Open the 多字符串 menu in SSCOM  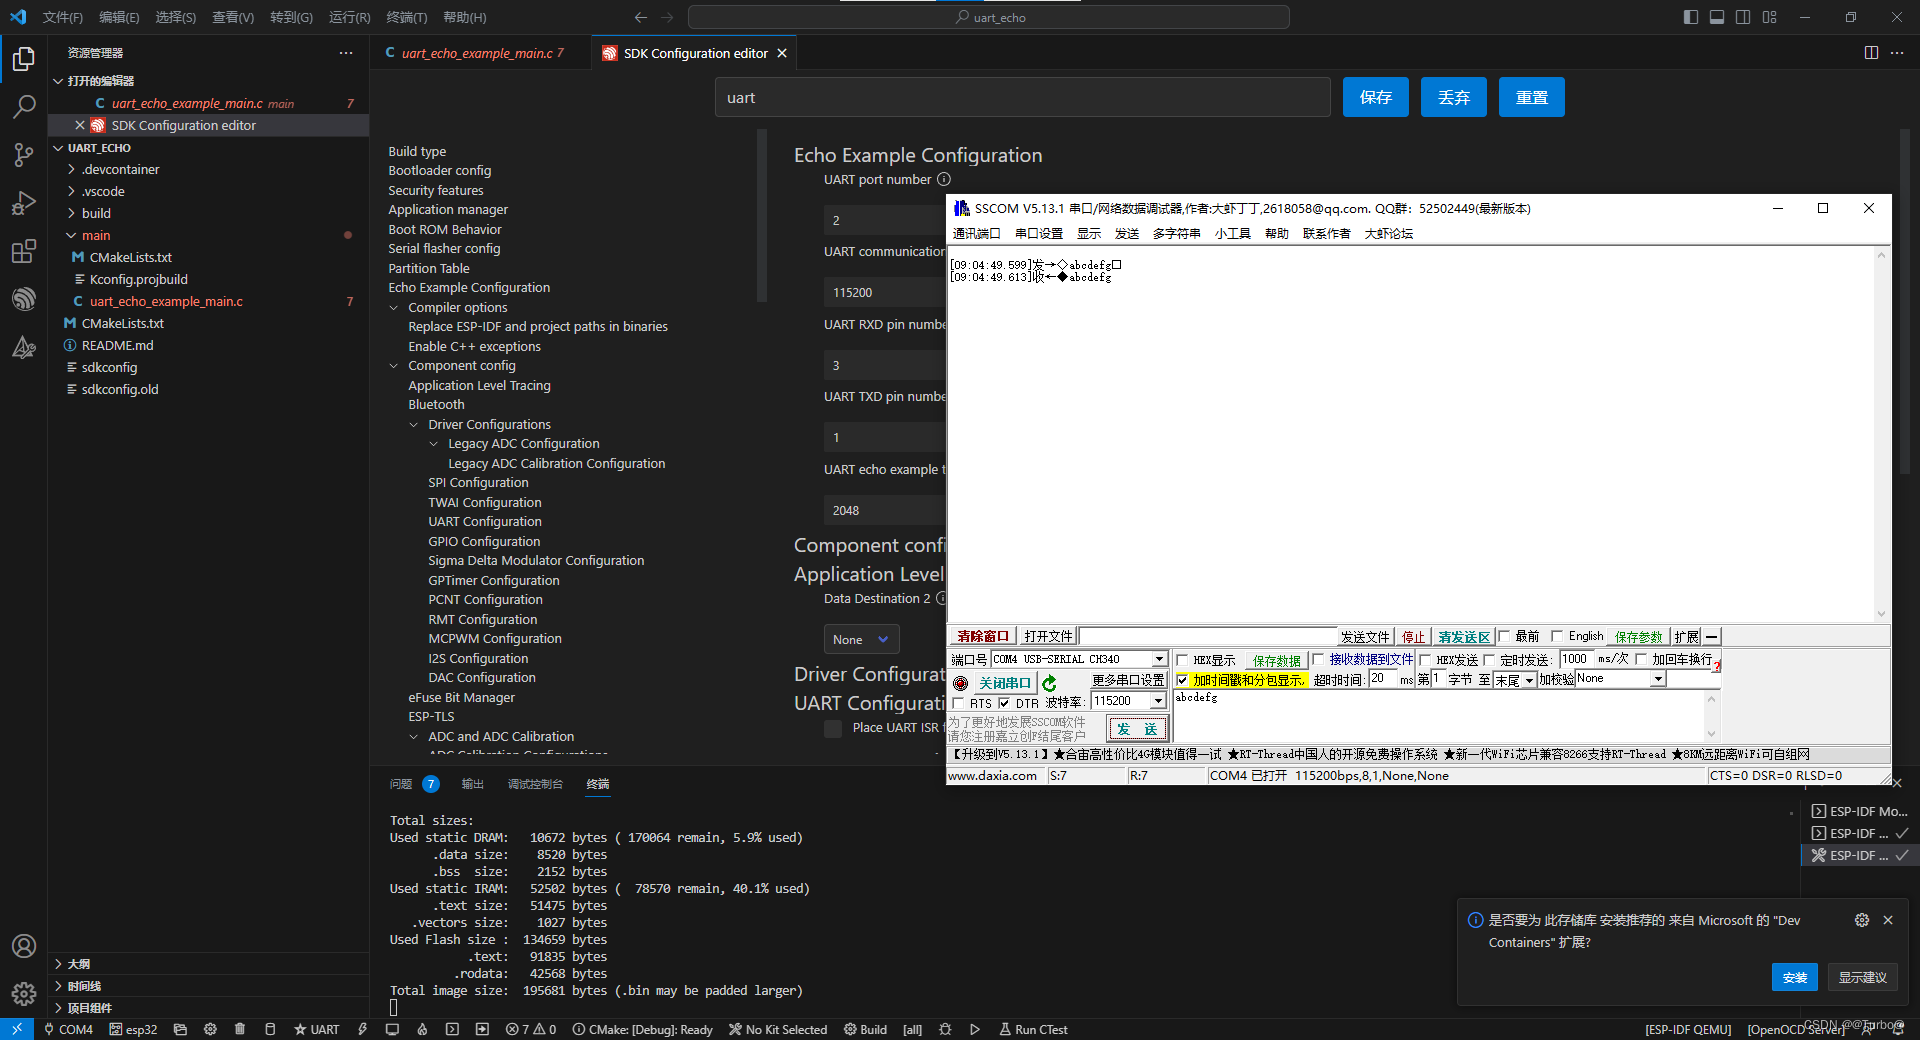[x=1177, y=233]
